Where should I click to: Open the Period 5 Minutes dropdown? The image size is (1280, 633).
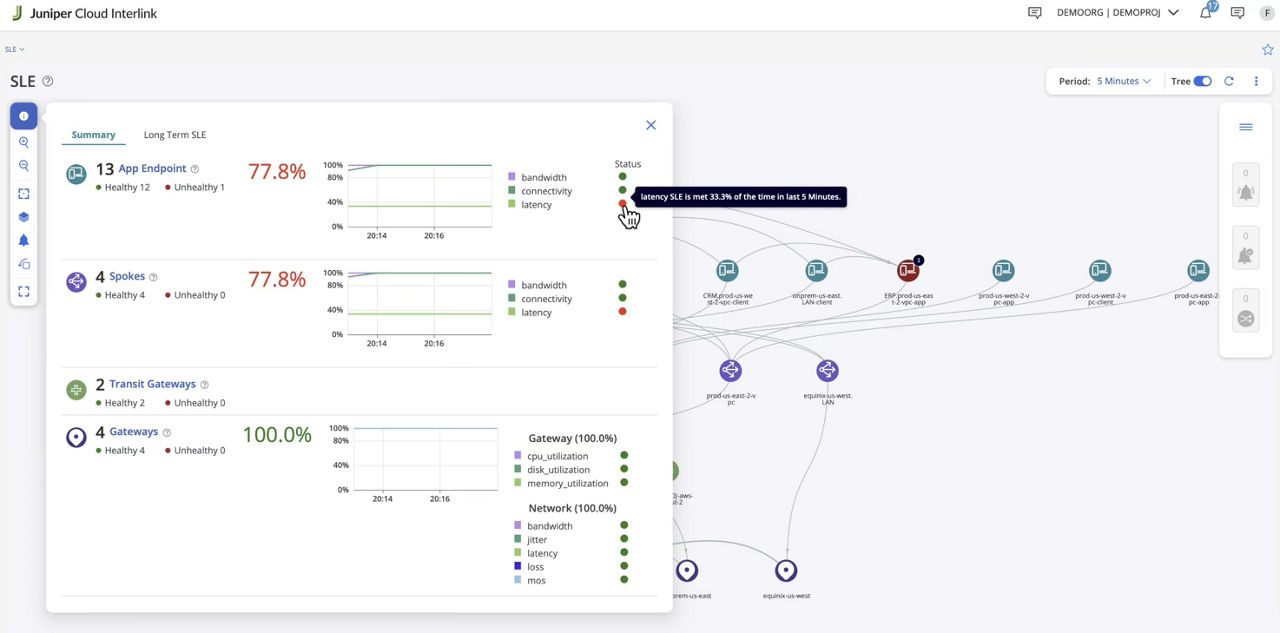[1122, 80]
